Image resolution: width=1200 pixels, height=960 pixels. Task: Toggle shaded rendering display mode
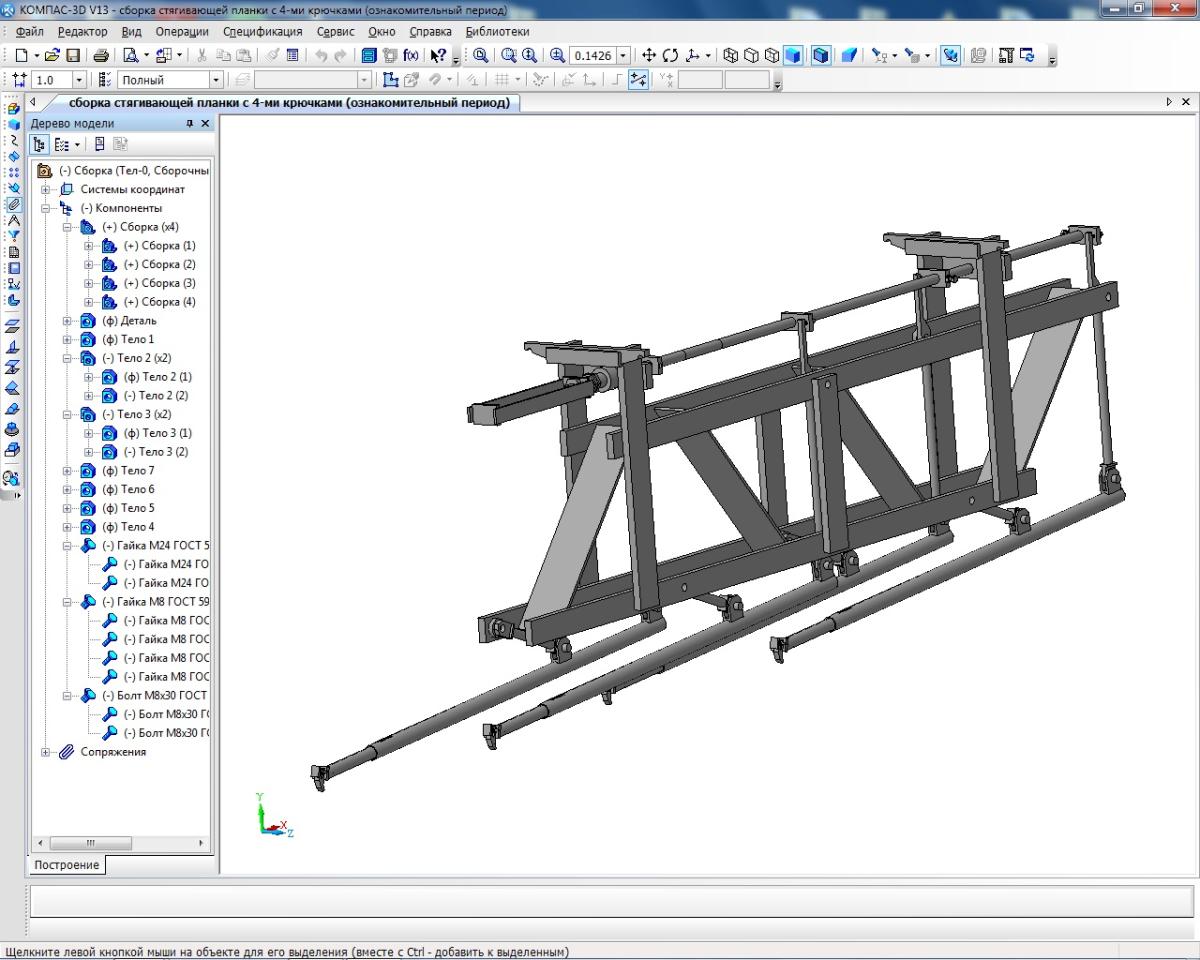793,56
